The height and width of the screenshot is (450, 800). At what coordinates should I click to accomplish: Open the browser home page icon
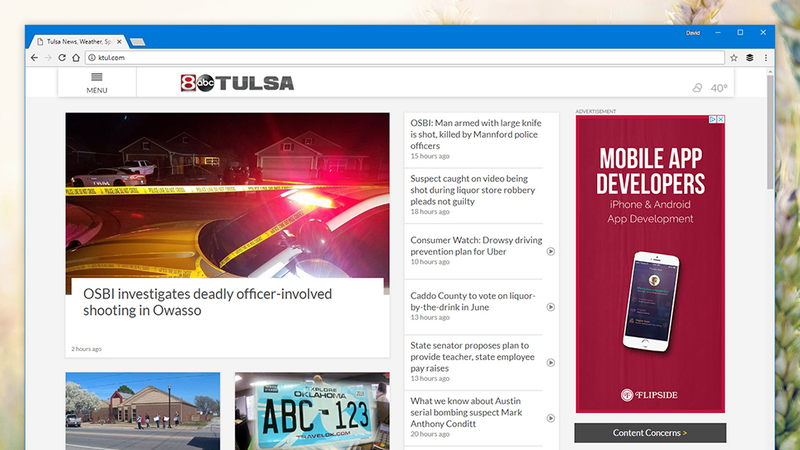(76, 58)
